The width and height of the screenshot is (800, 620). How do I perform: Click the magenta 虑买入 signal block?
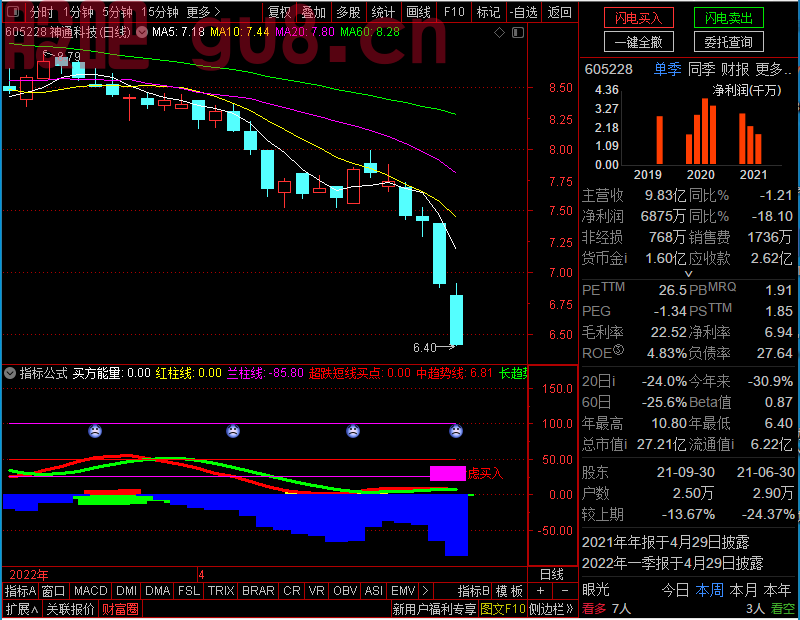(448, 474)
